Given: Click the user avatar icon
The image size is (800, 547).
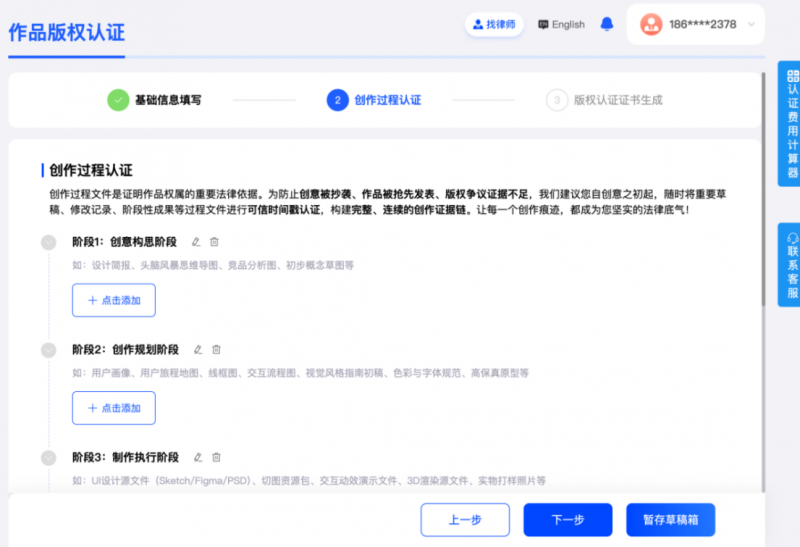Looking at the screenshot, I should [651, 24].
